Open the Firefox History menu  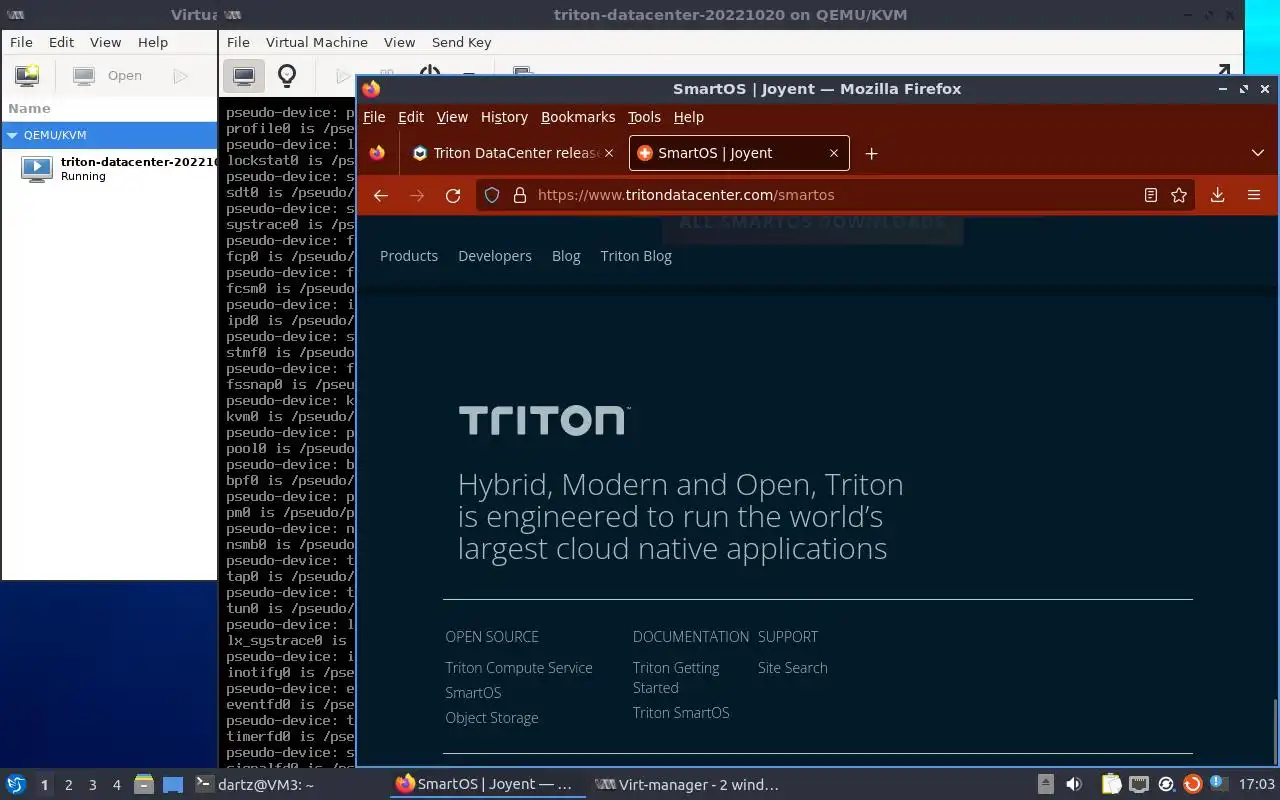(x=504, y=117)
